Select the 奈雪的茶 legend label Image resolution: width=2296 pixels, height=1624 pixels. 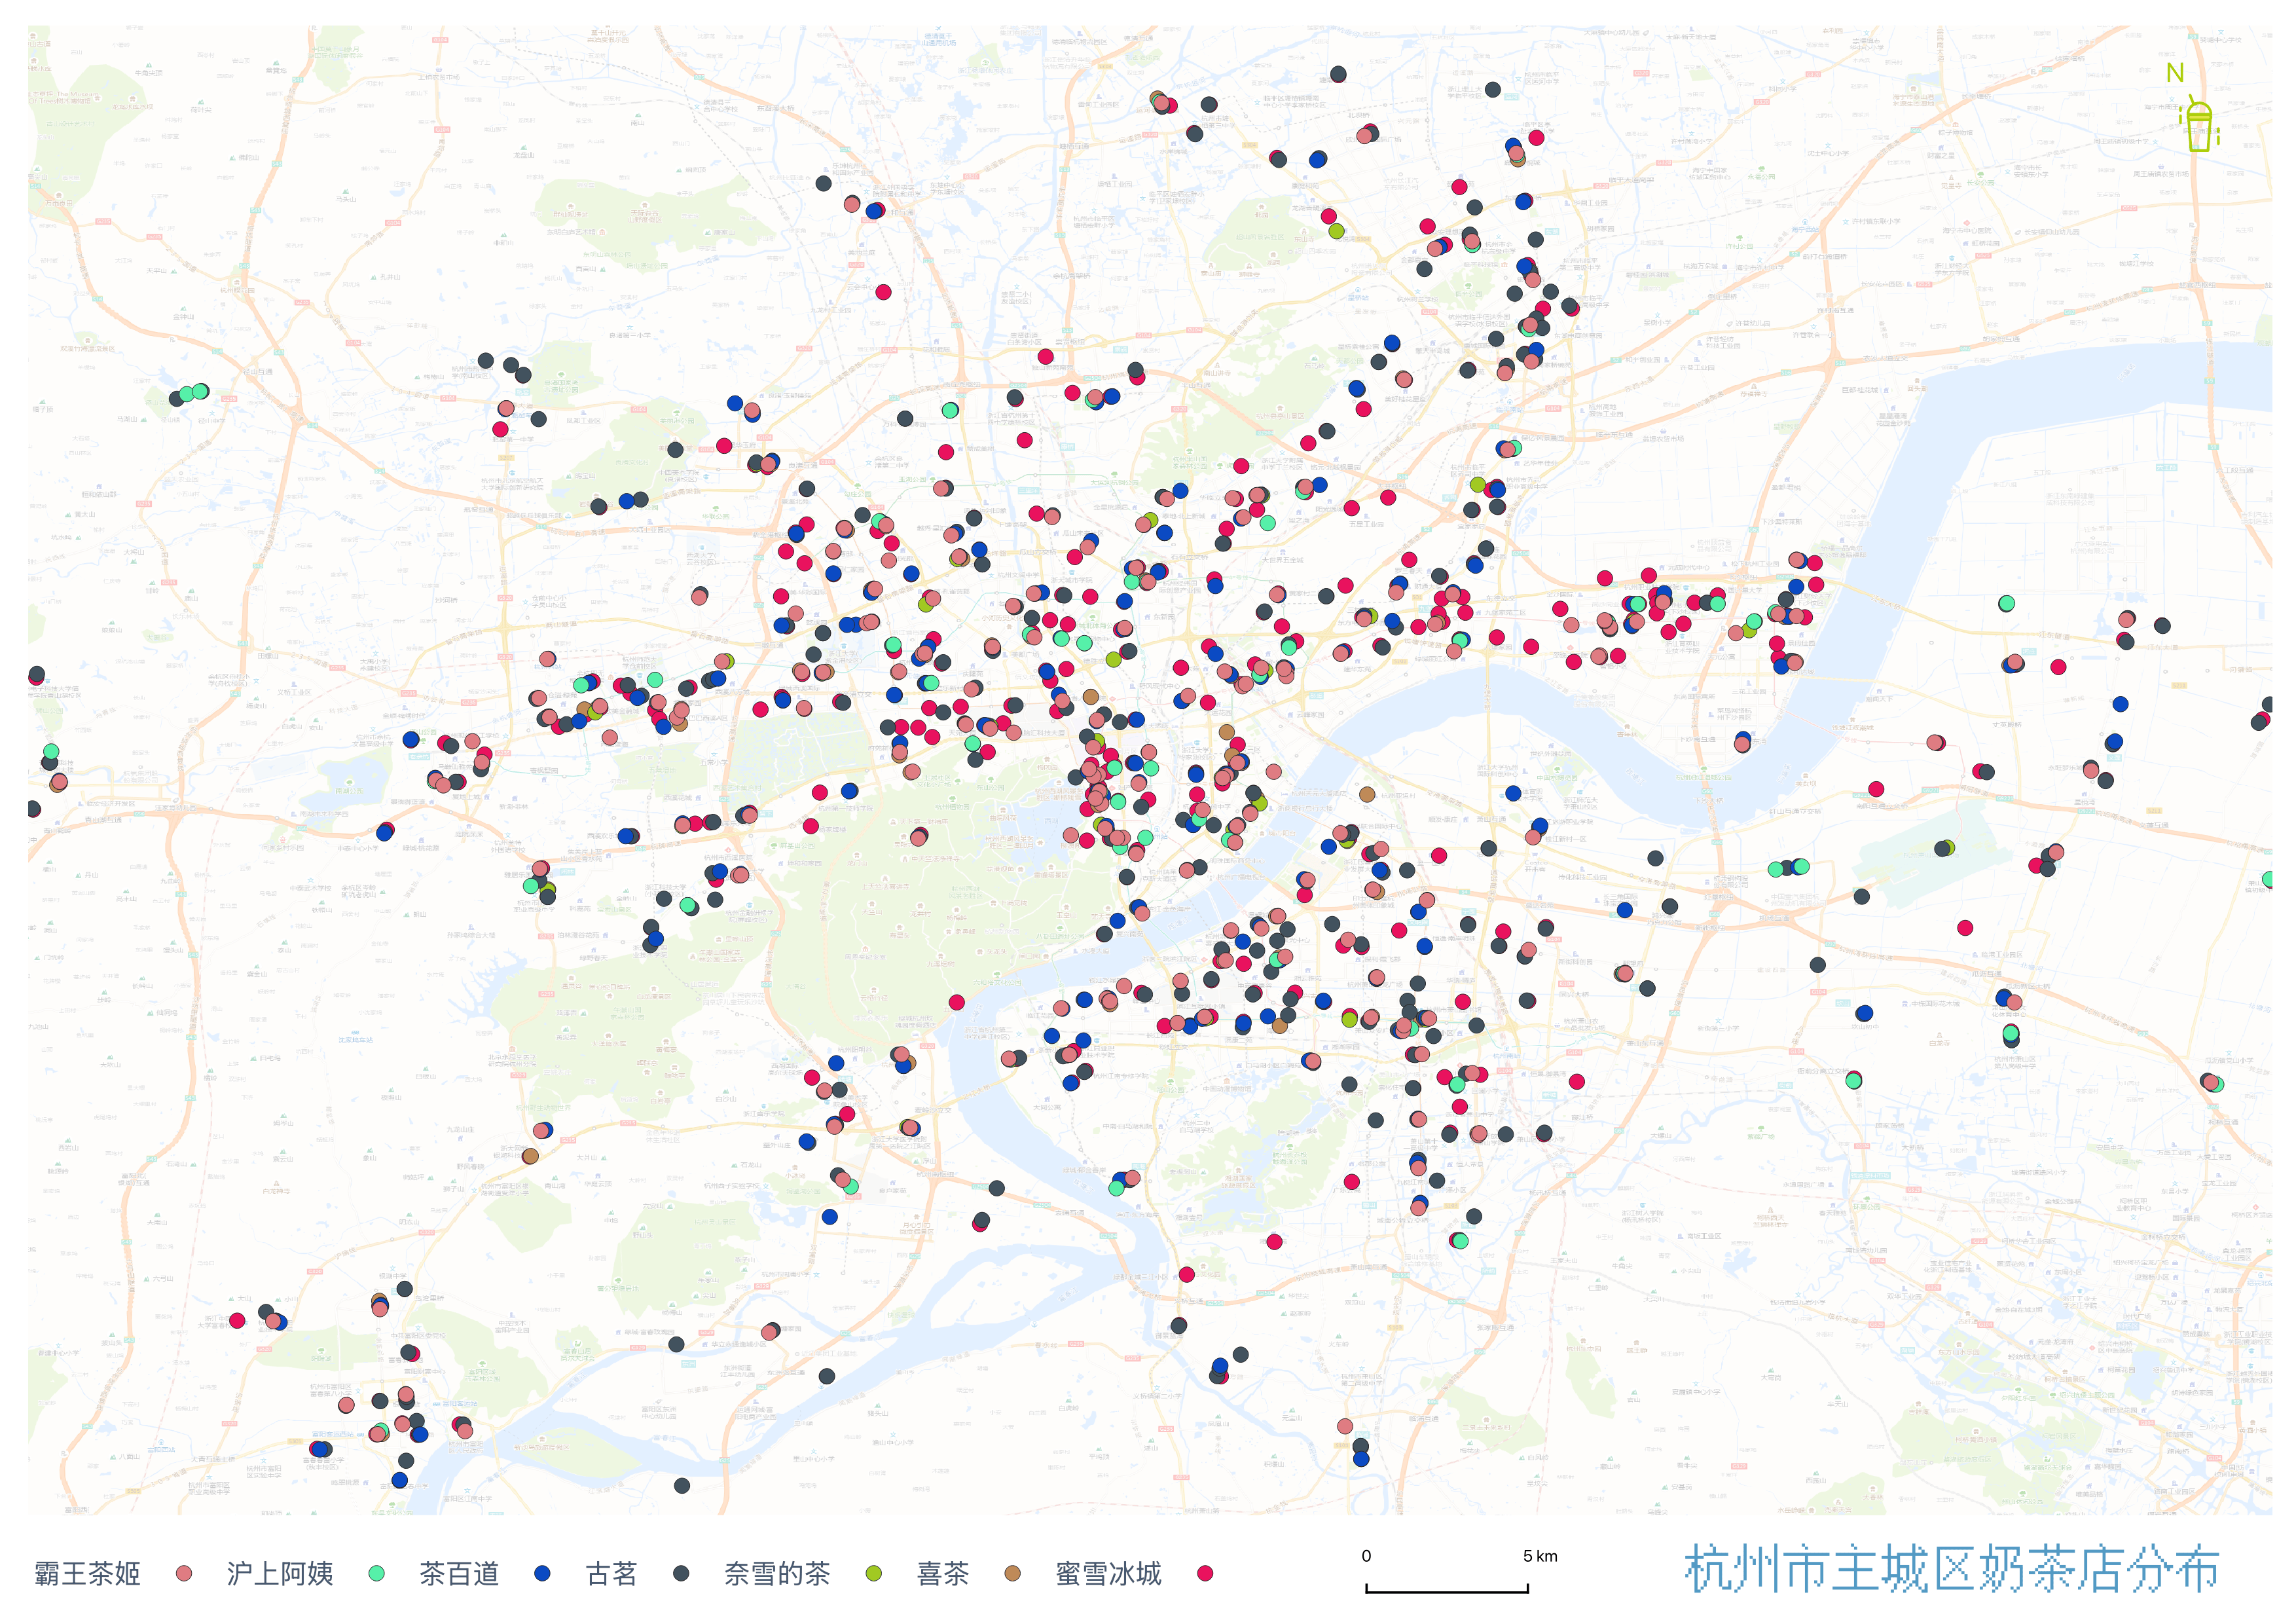pyautogui.click(x=777, y=1573)
